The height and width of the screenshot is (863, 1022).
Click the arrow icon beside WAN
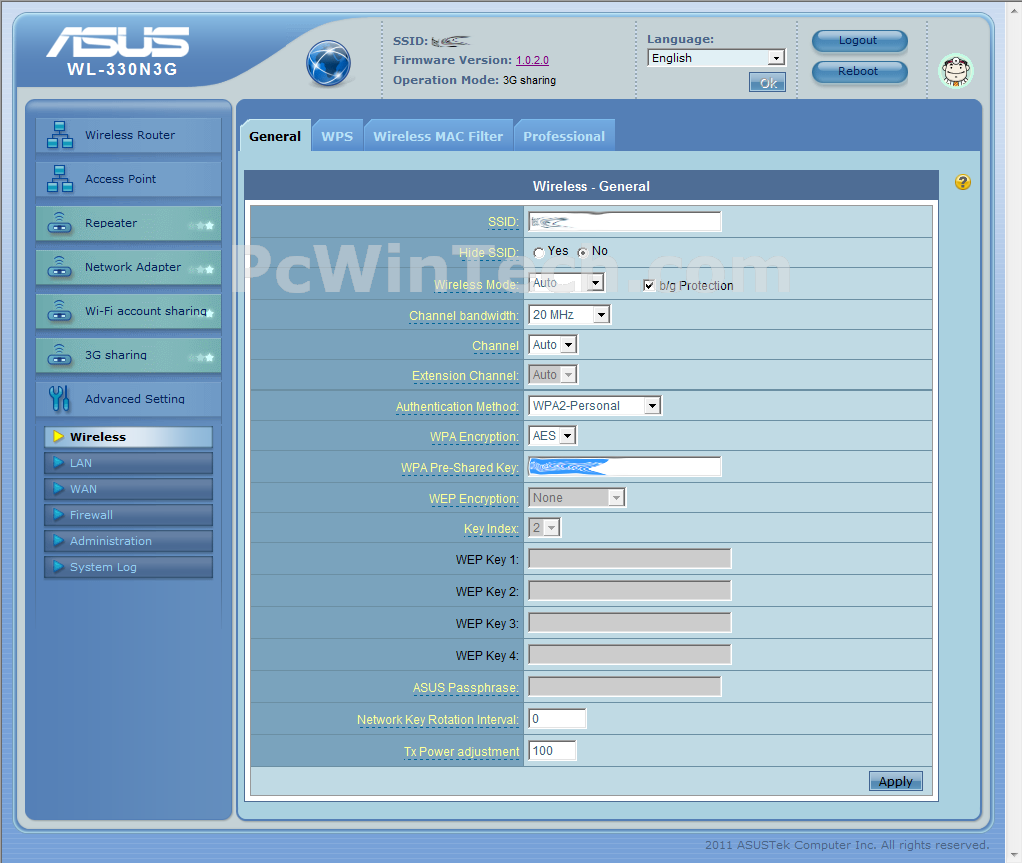(58, 489)
